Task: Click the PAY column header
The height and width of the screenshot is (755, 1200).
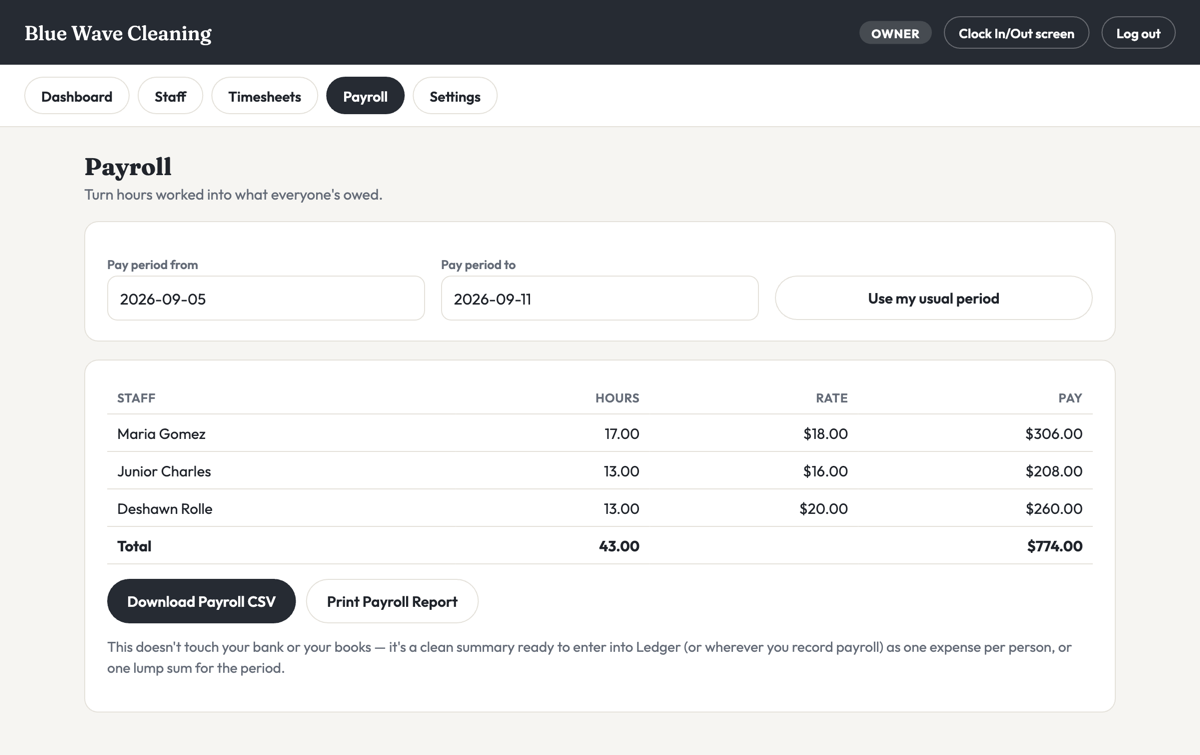Action: (1070, 398)
